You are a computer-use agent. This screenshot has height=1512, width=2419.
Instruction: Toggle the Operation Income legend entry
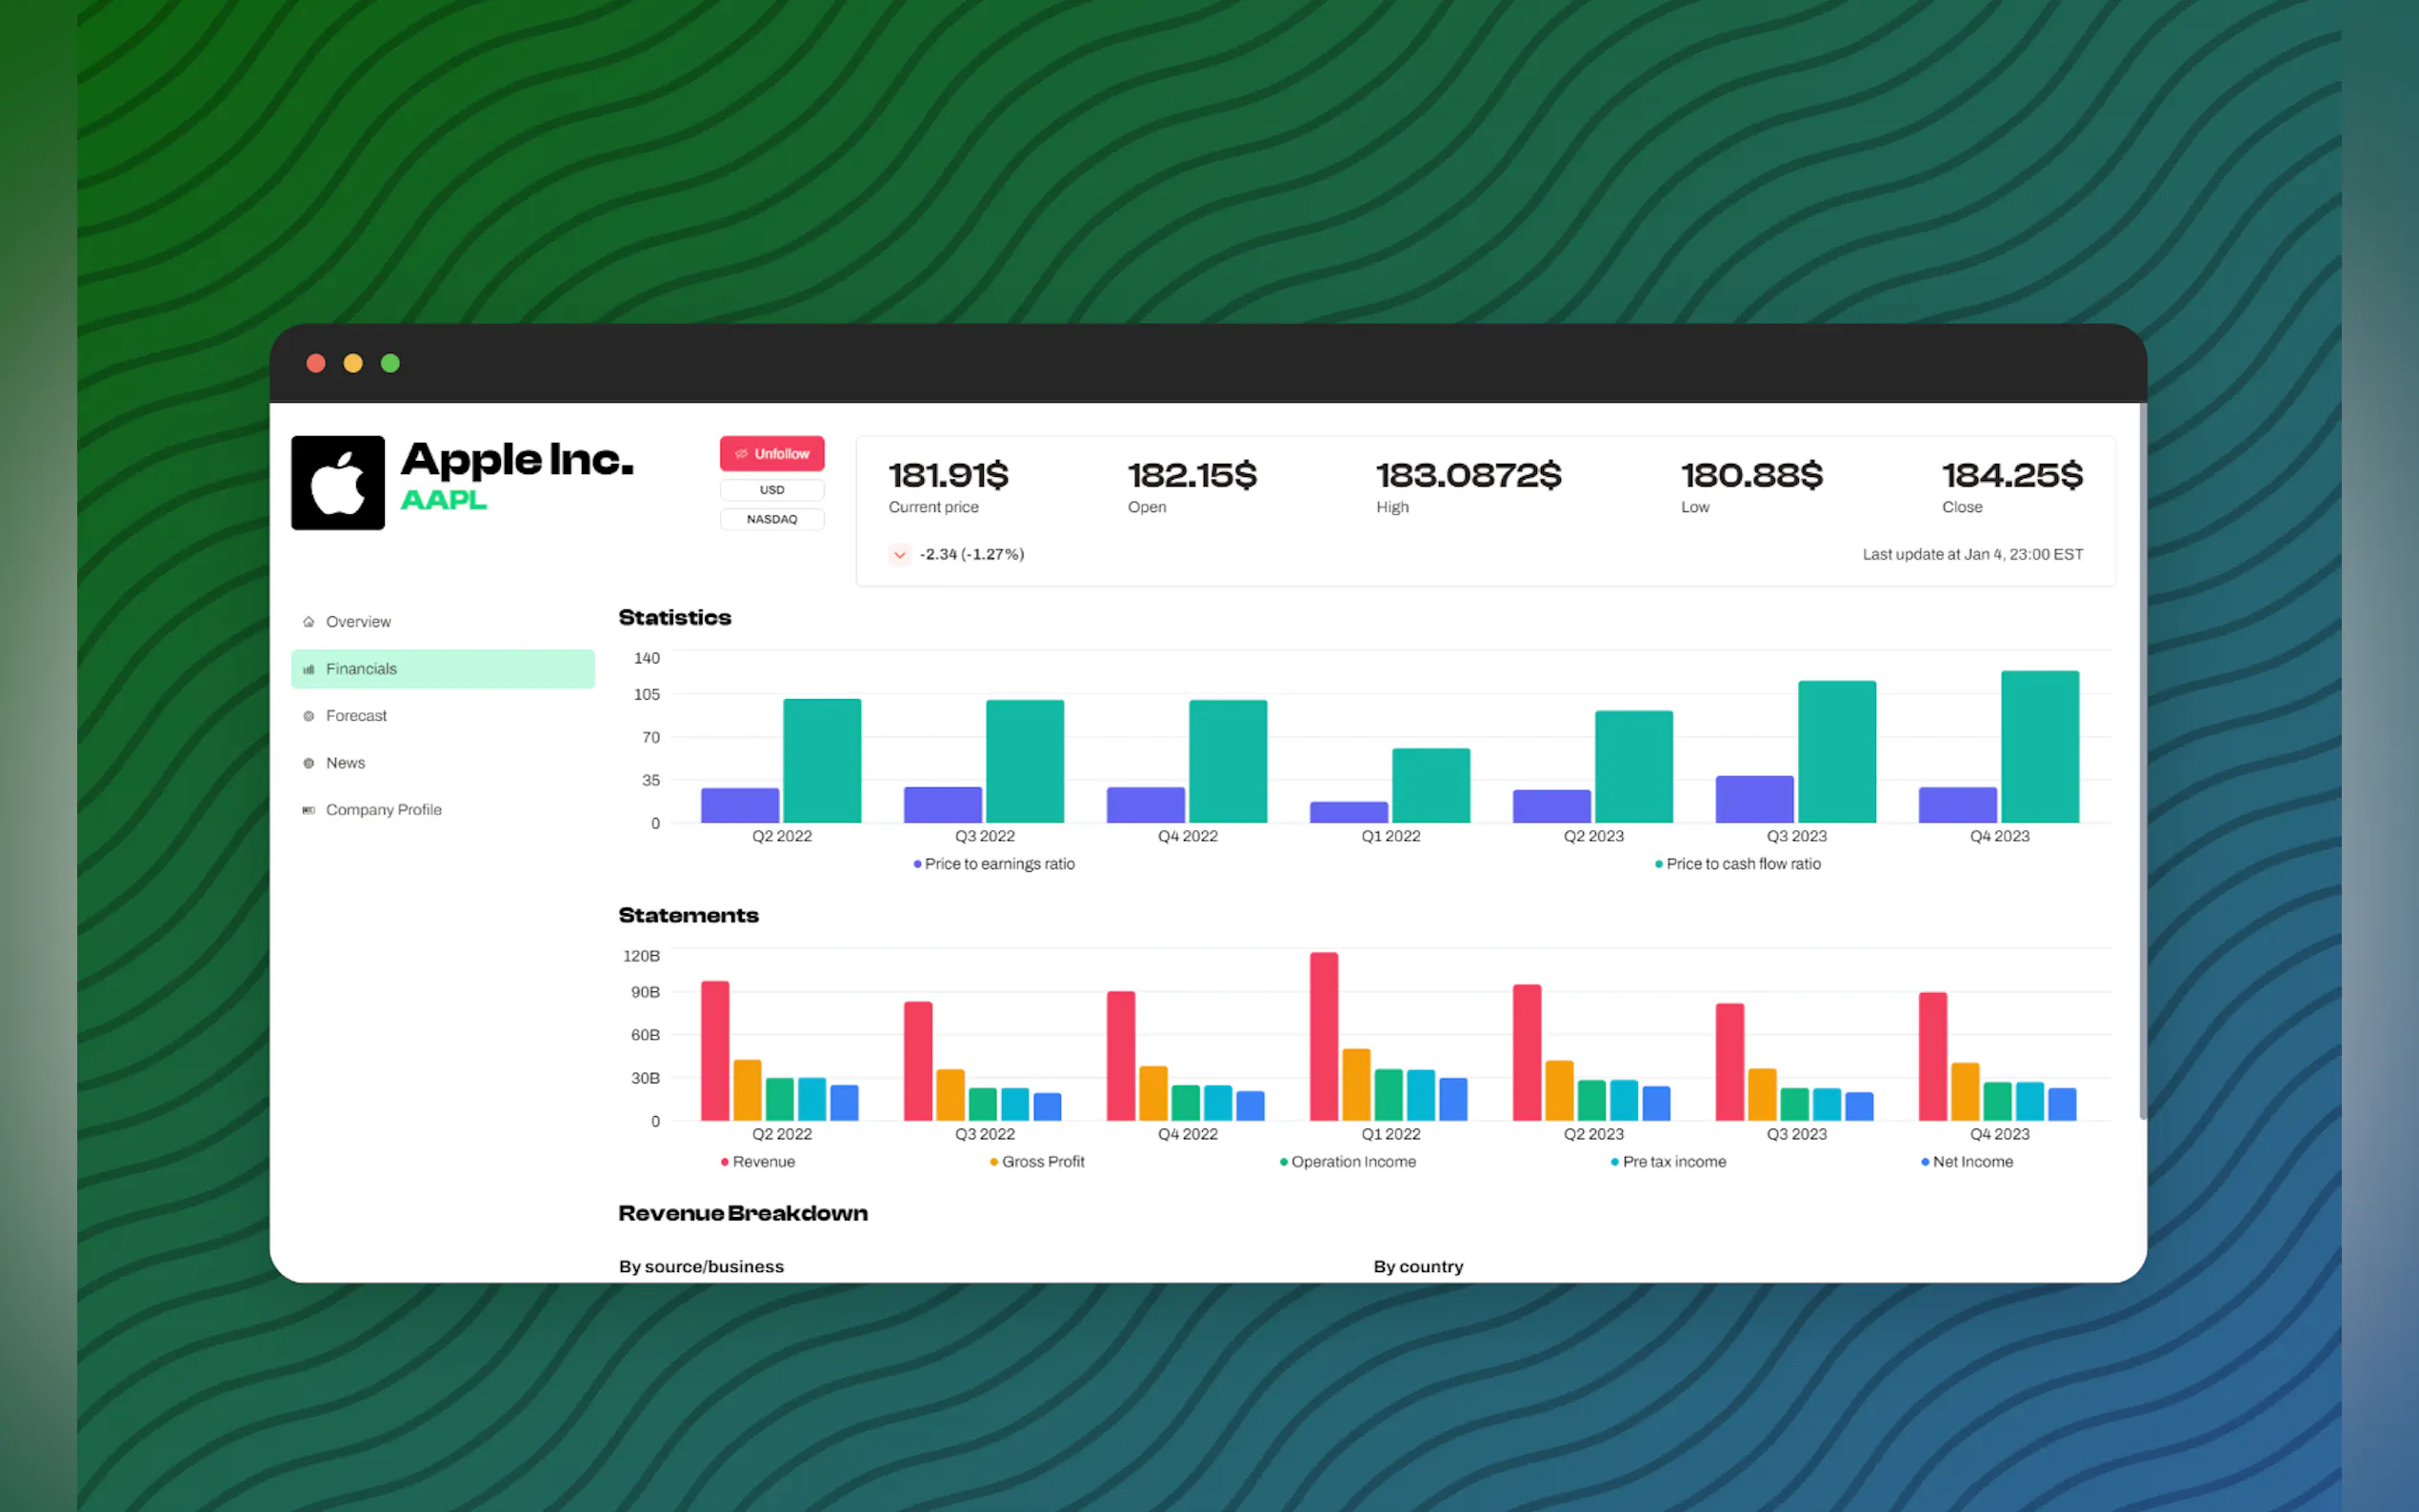click(1347, 1162)
